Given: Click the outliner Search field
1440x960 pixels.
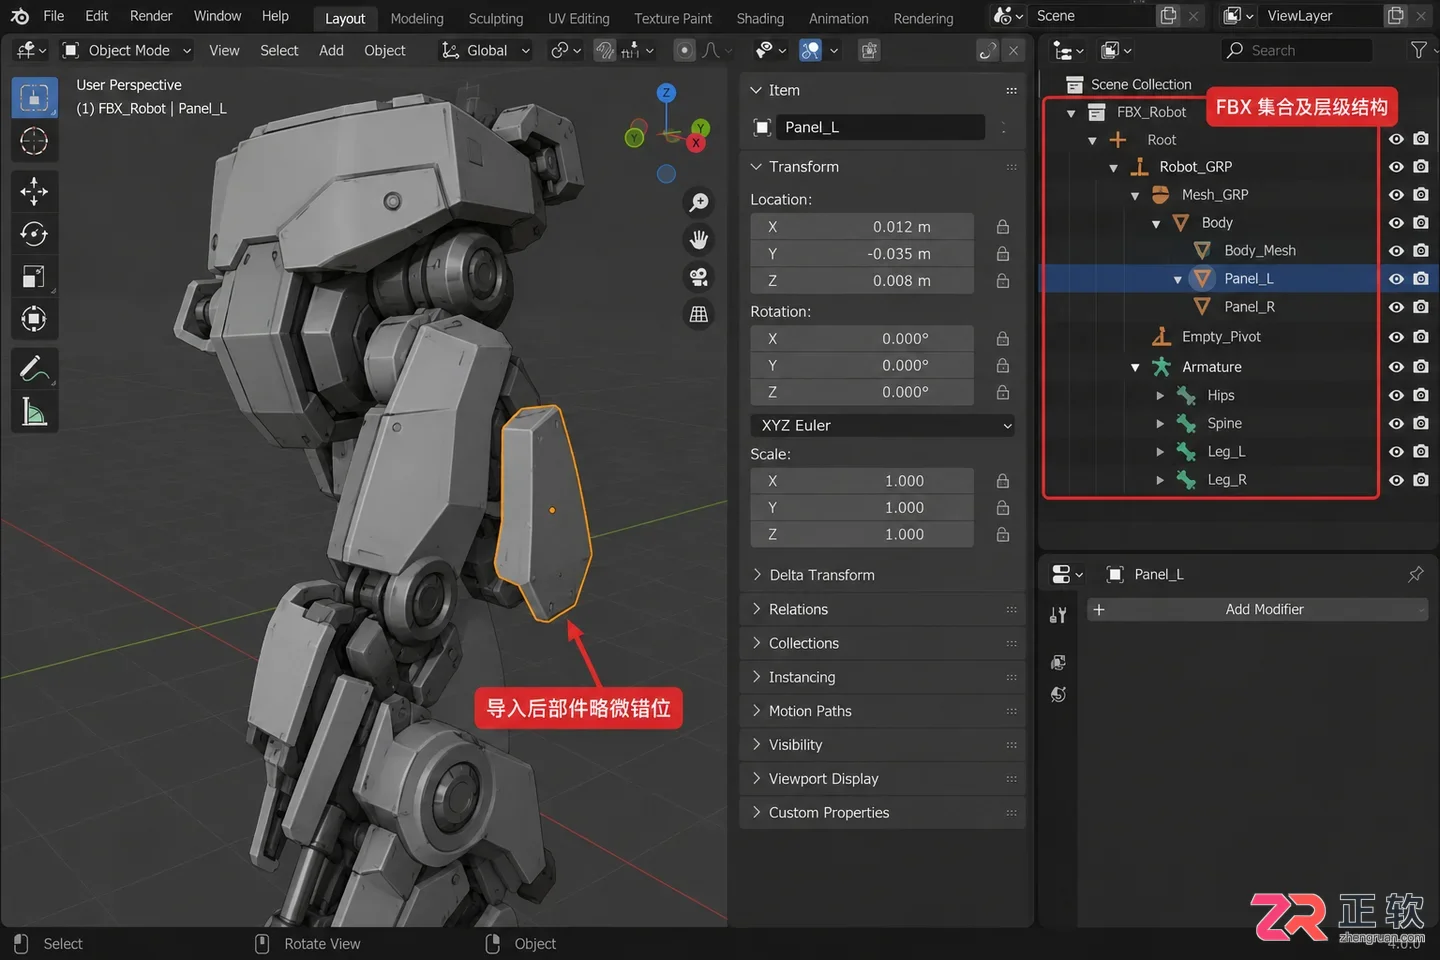Looking at the screenshot, I should (1297, 50).
